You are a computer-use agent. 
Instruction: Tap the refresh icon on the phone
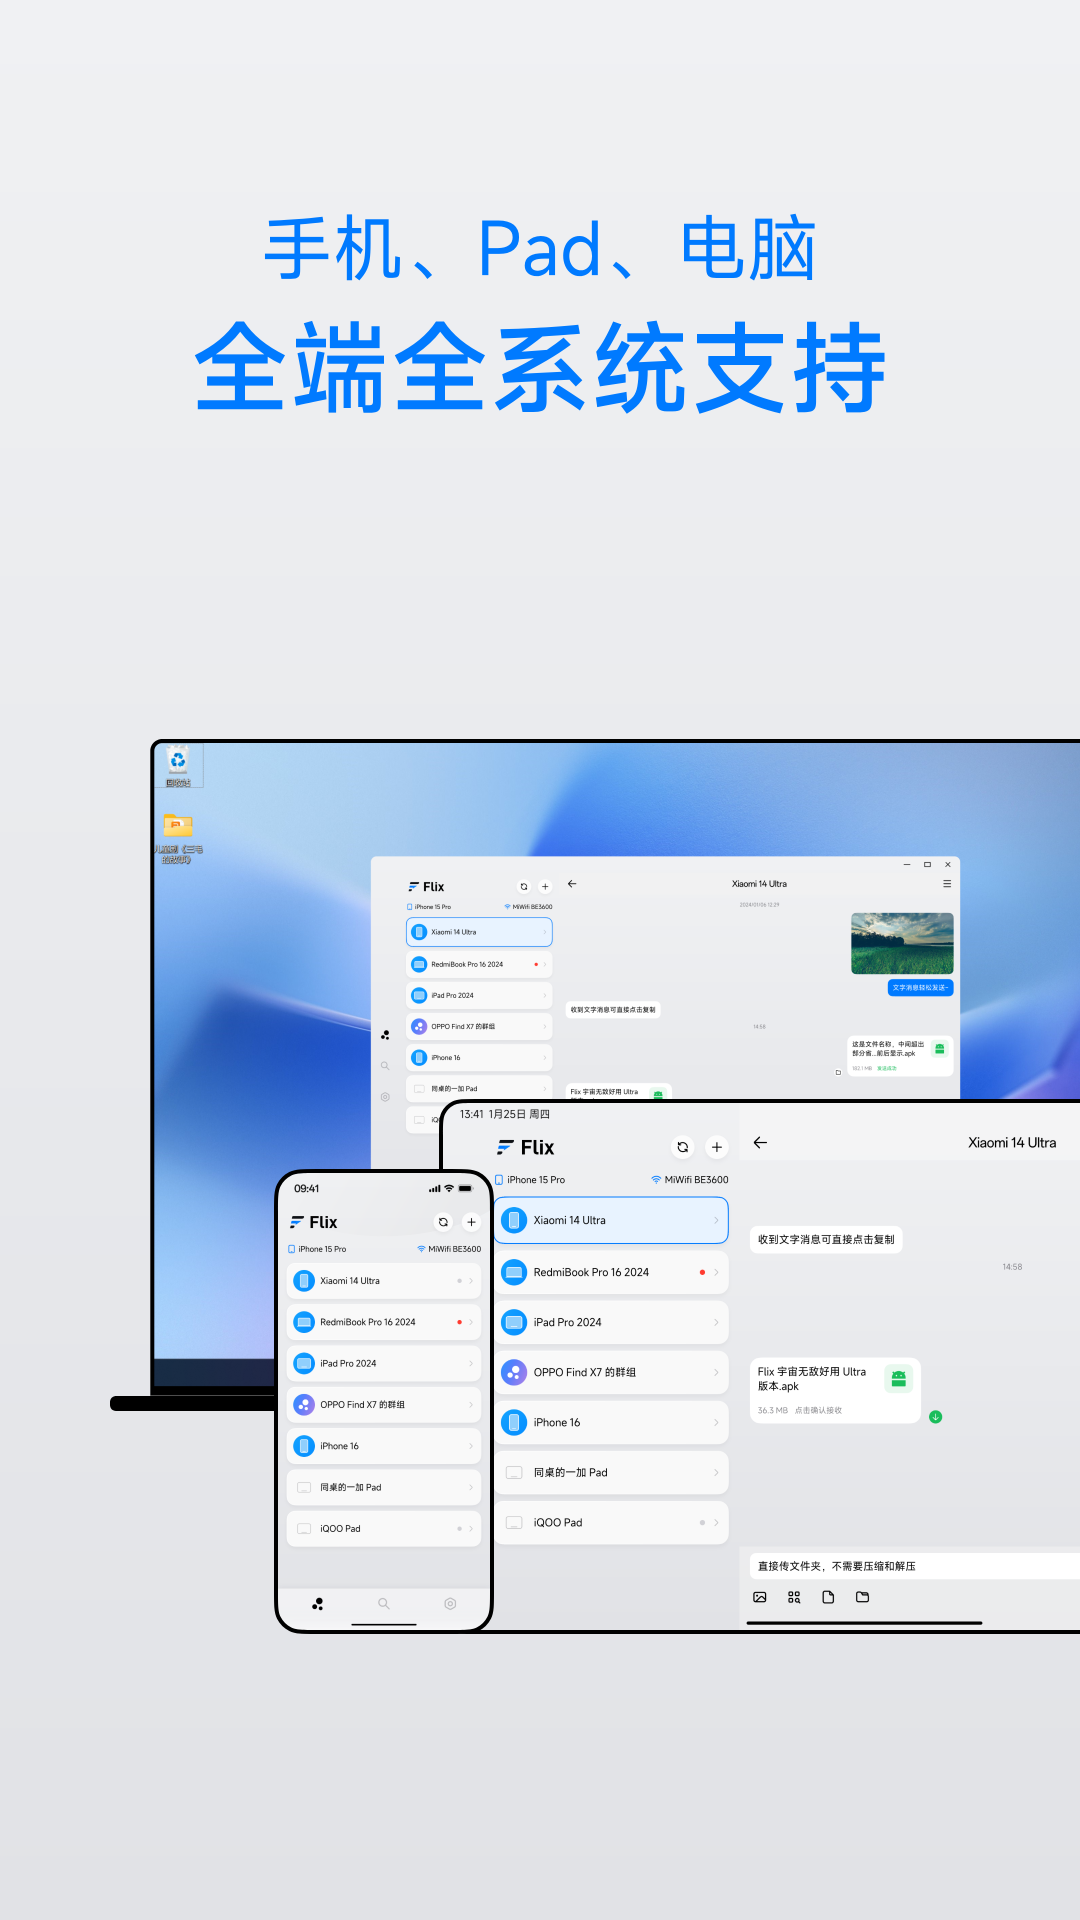(443, 1222)
